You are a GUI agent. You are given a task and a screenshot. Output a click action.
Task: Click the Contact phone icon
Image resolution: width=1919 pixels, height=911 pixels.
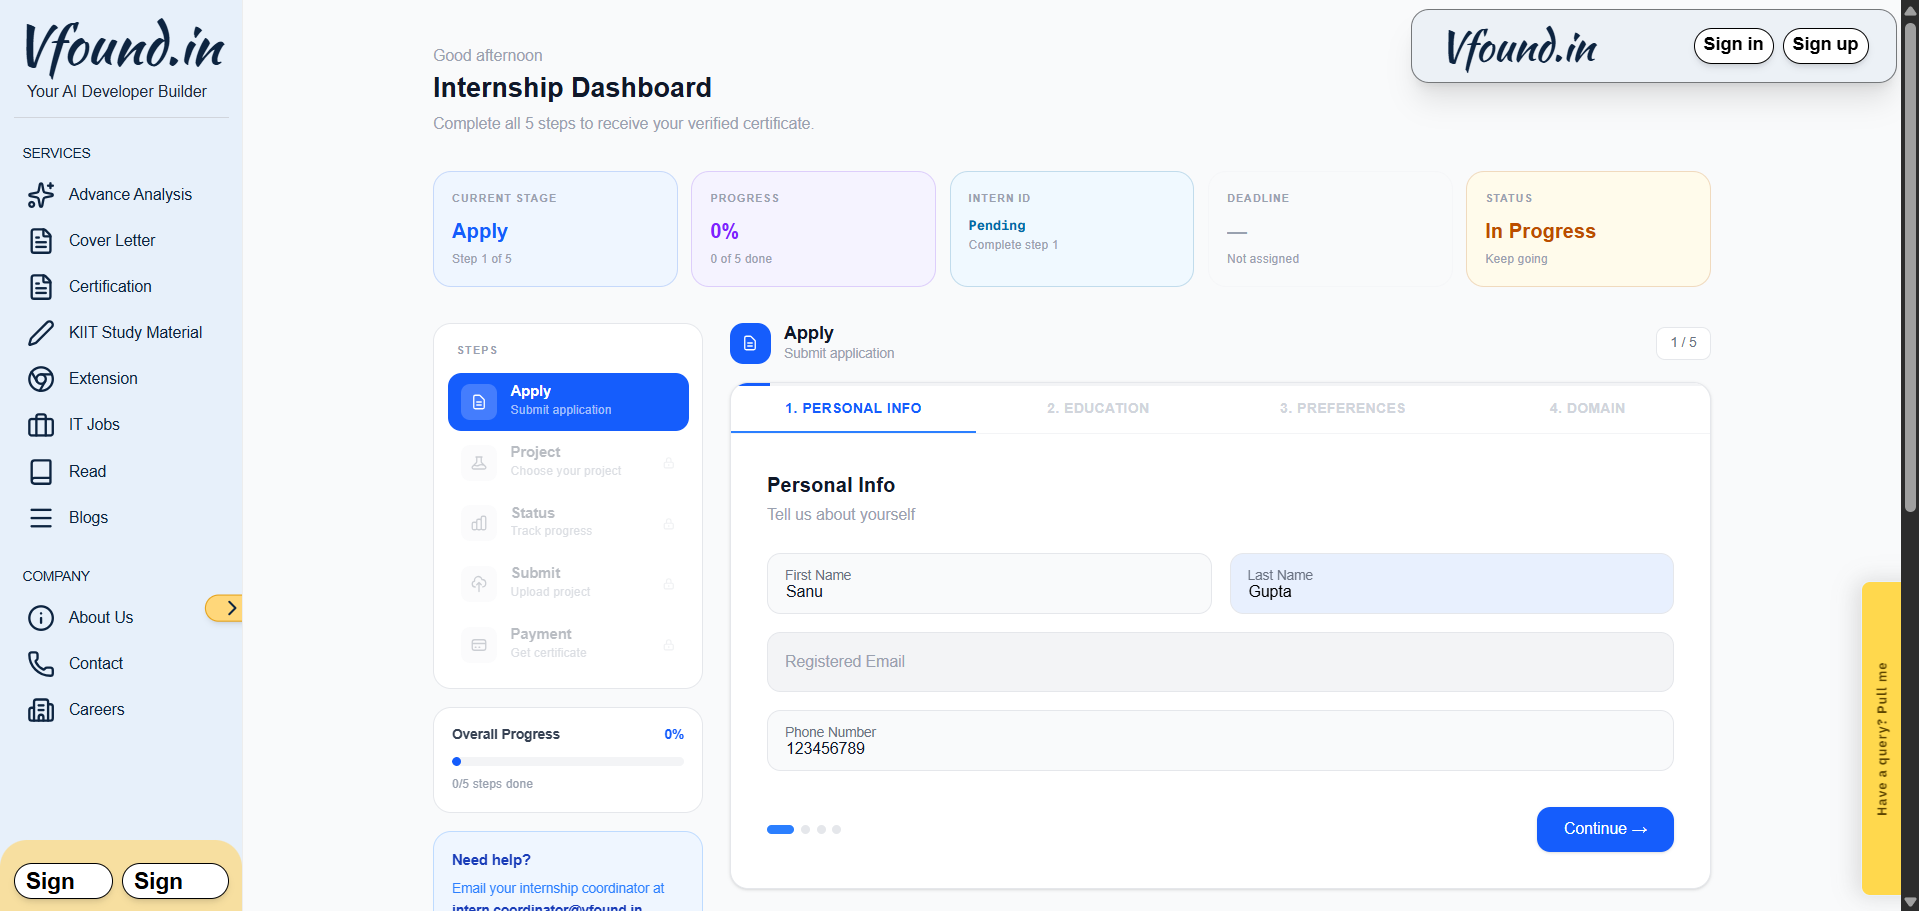click(x=41, y=664)
